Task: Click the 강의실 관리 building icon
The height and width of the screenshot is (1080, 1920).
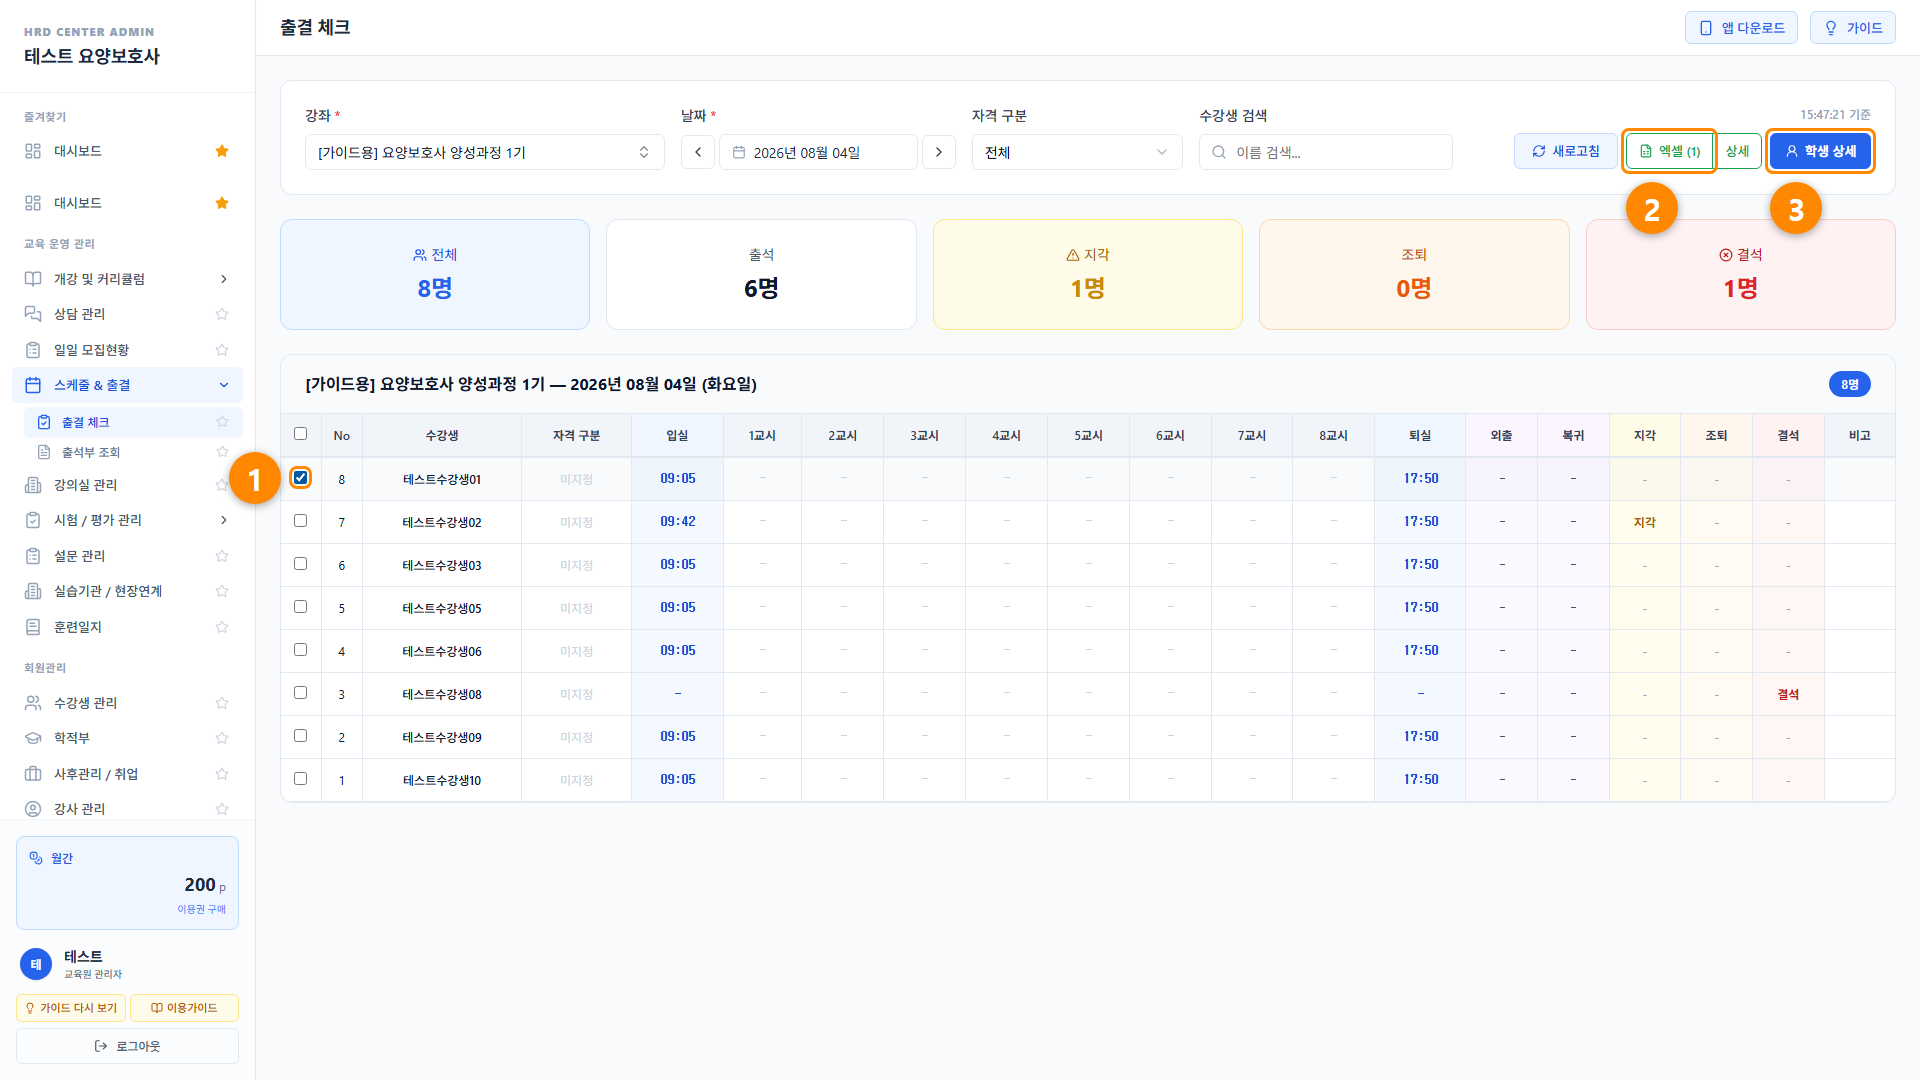Action: (33, 485)
